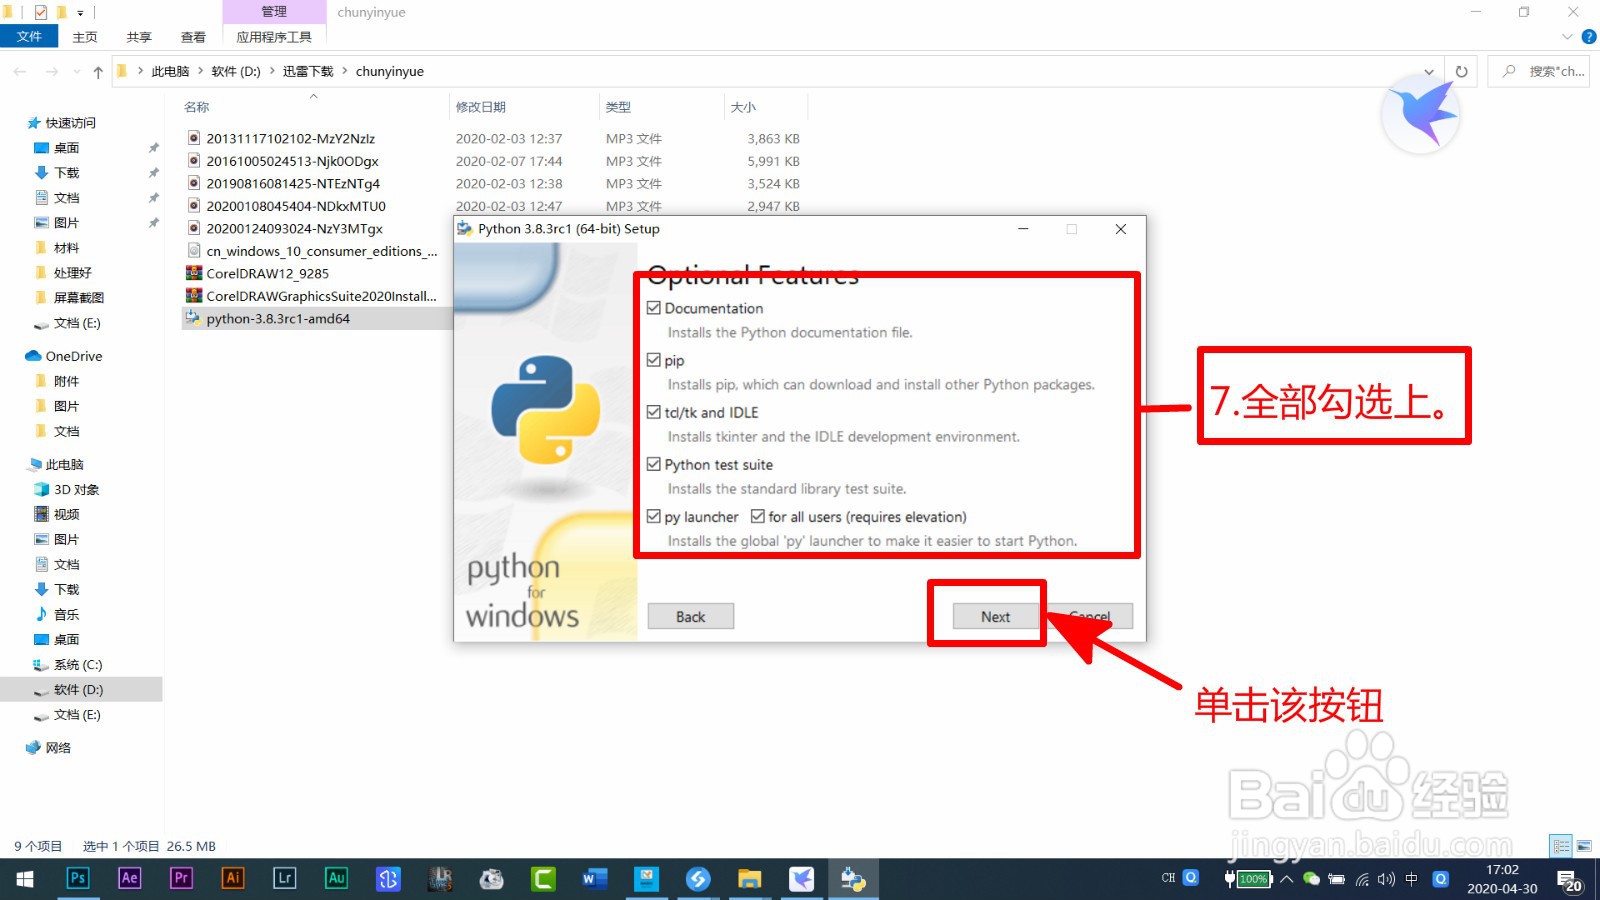Image resolution: width=1600 pixels, height=900 pixels.
Task: Open the 文件 menu tab
Action: point(29,37)
